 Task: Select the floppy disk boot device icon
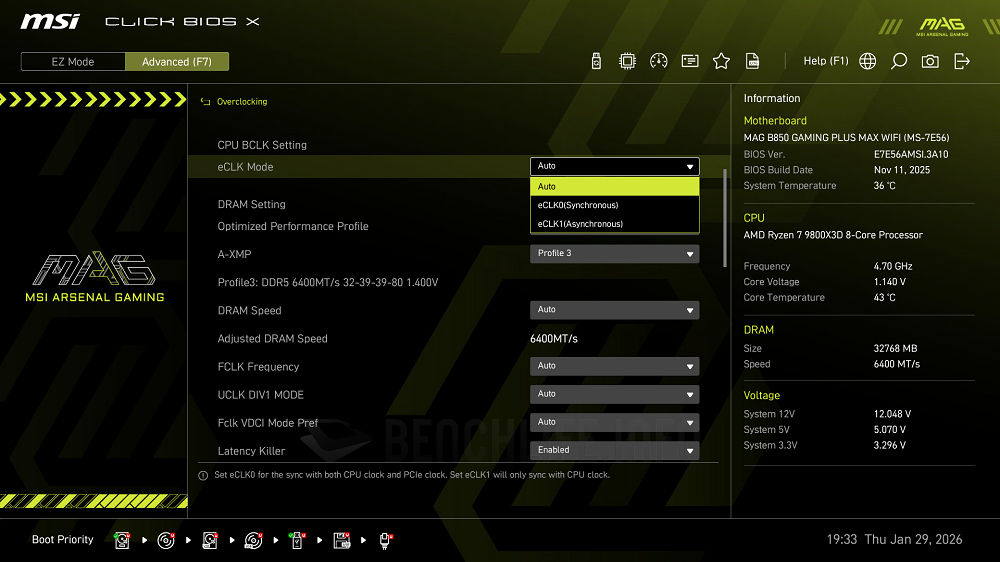[x=342, y=540]
